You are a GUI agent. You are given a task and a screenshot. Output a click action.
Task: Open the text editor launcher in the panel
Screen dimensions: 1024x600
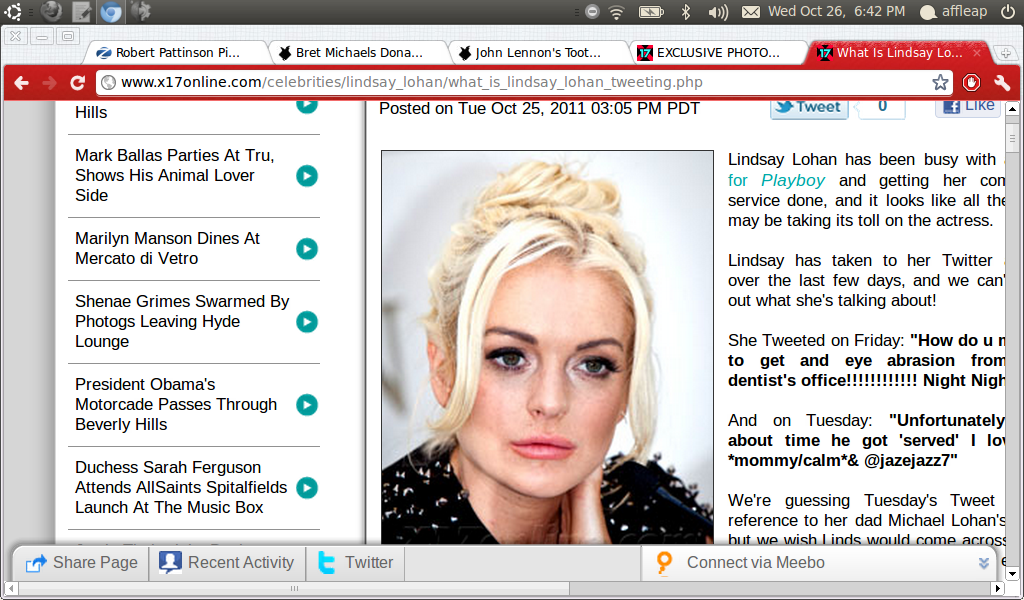[81, 11]
